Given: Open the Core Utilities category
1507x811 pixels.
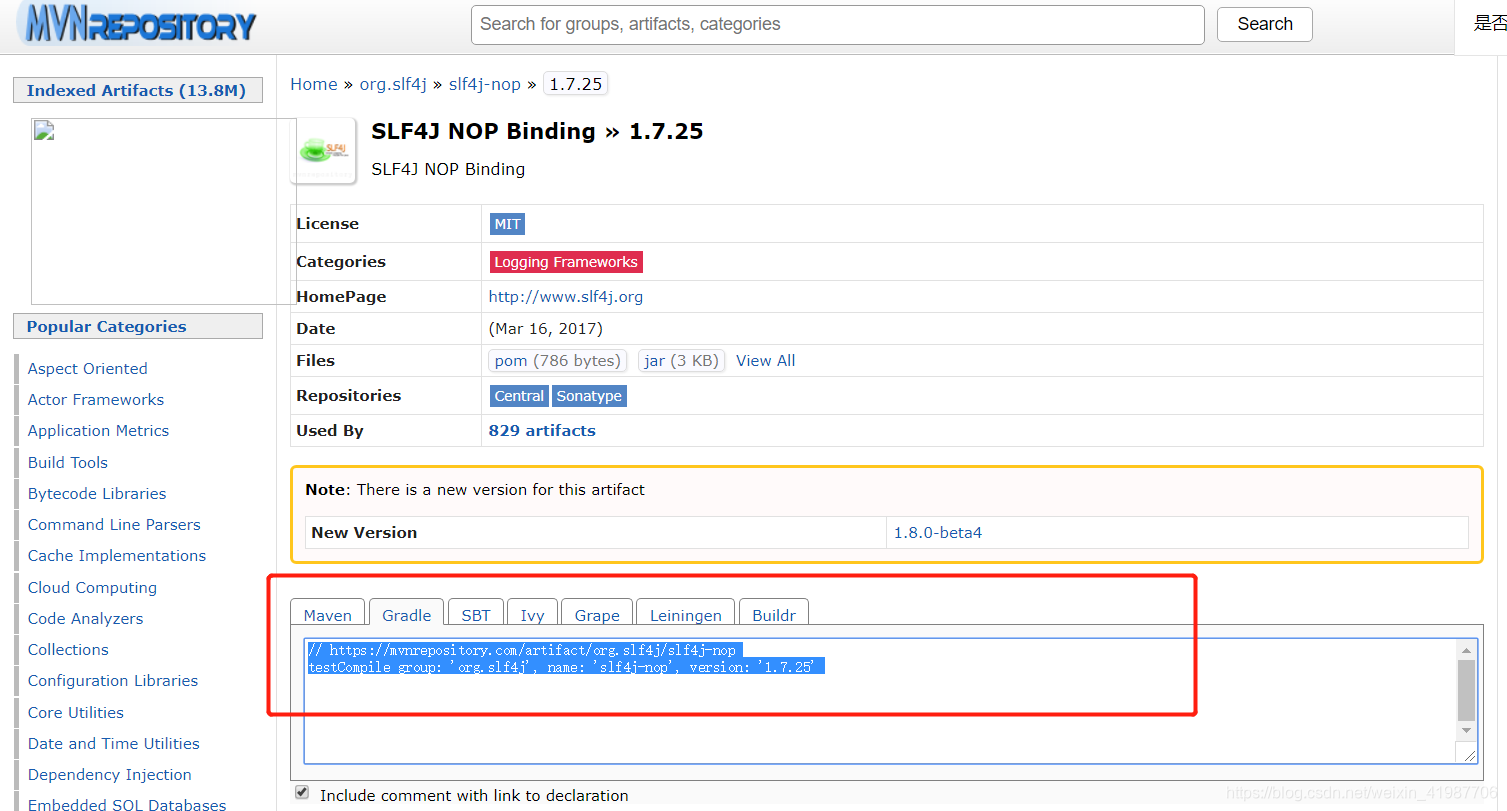Looking at the screenshot, I should pyautogui.click(x=76, y=712).
